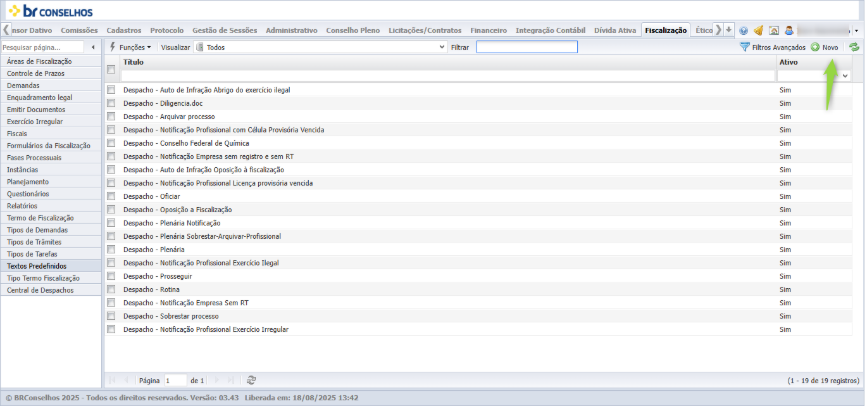The height and width of the screenshot is (406, 865).
Task: Open the Protocolo tab
Action: [167, 30]
